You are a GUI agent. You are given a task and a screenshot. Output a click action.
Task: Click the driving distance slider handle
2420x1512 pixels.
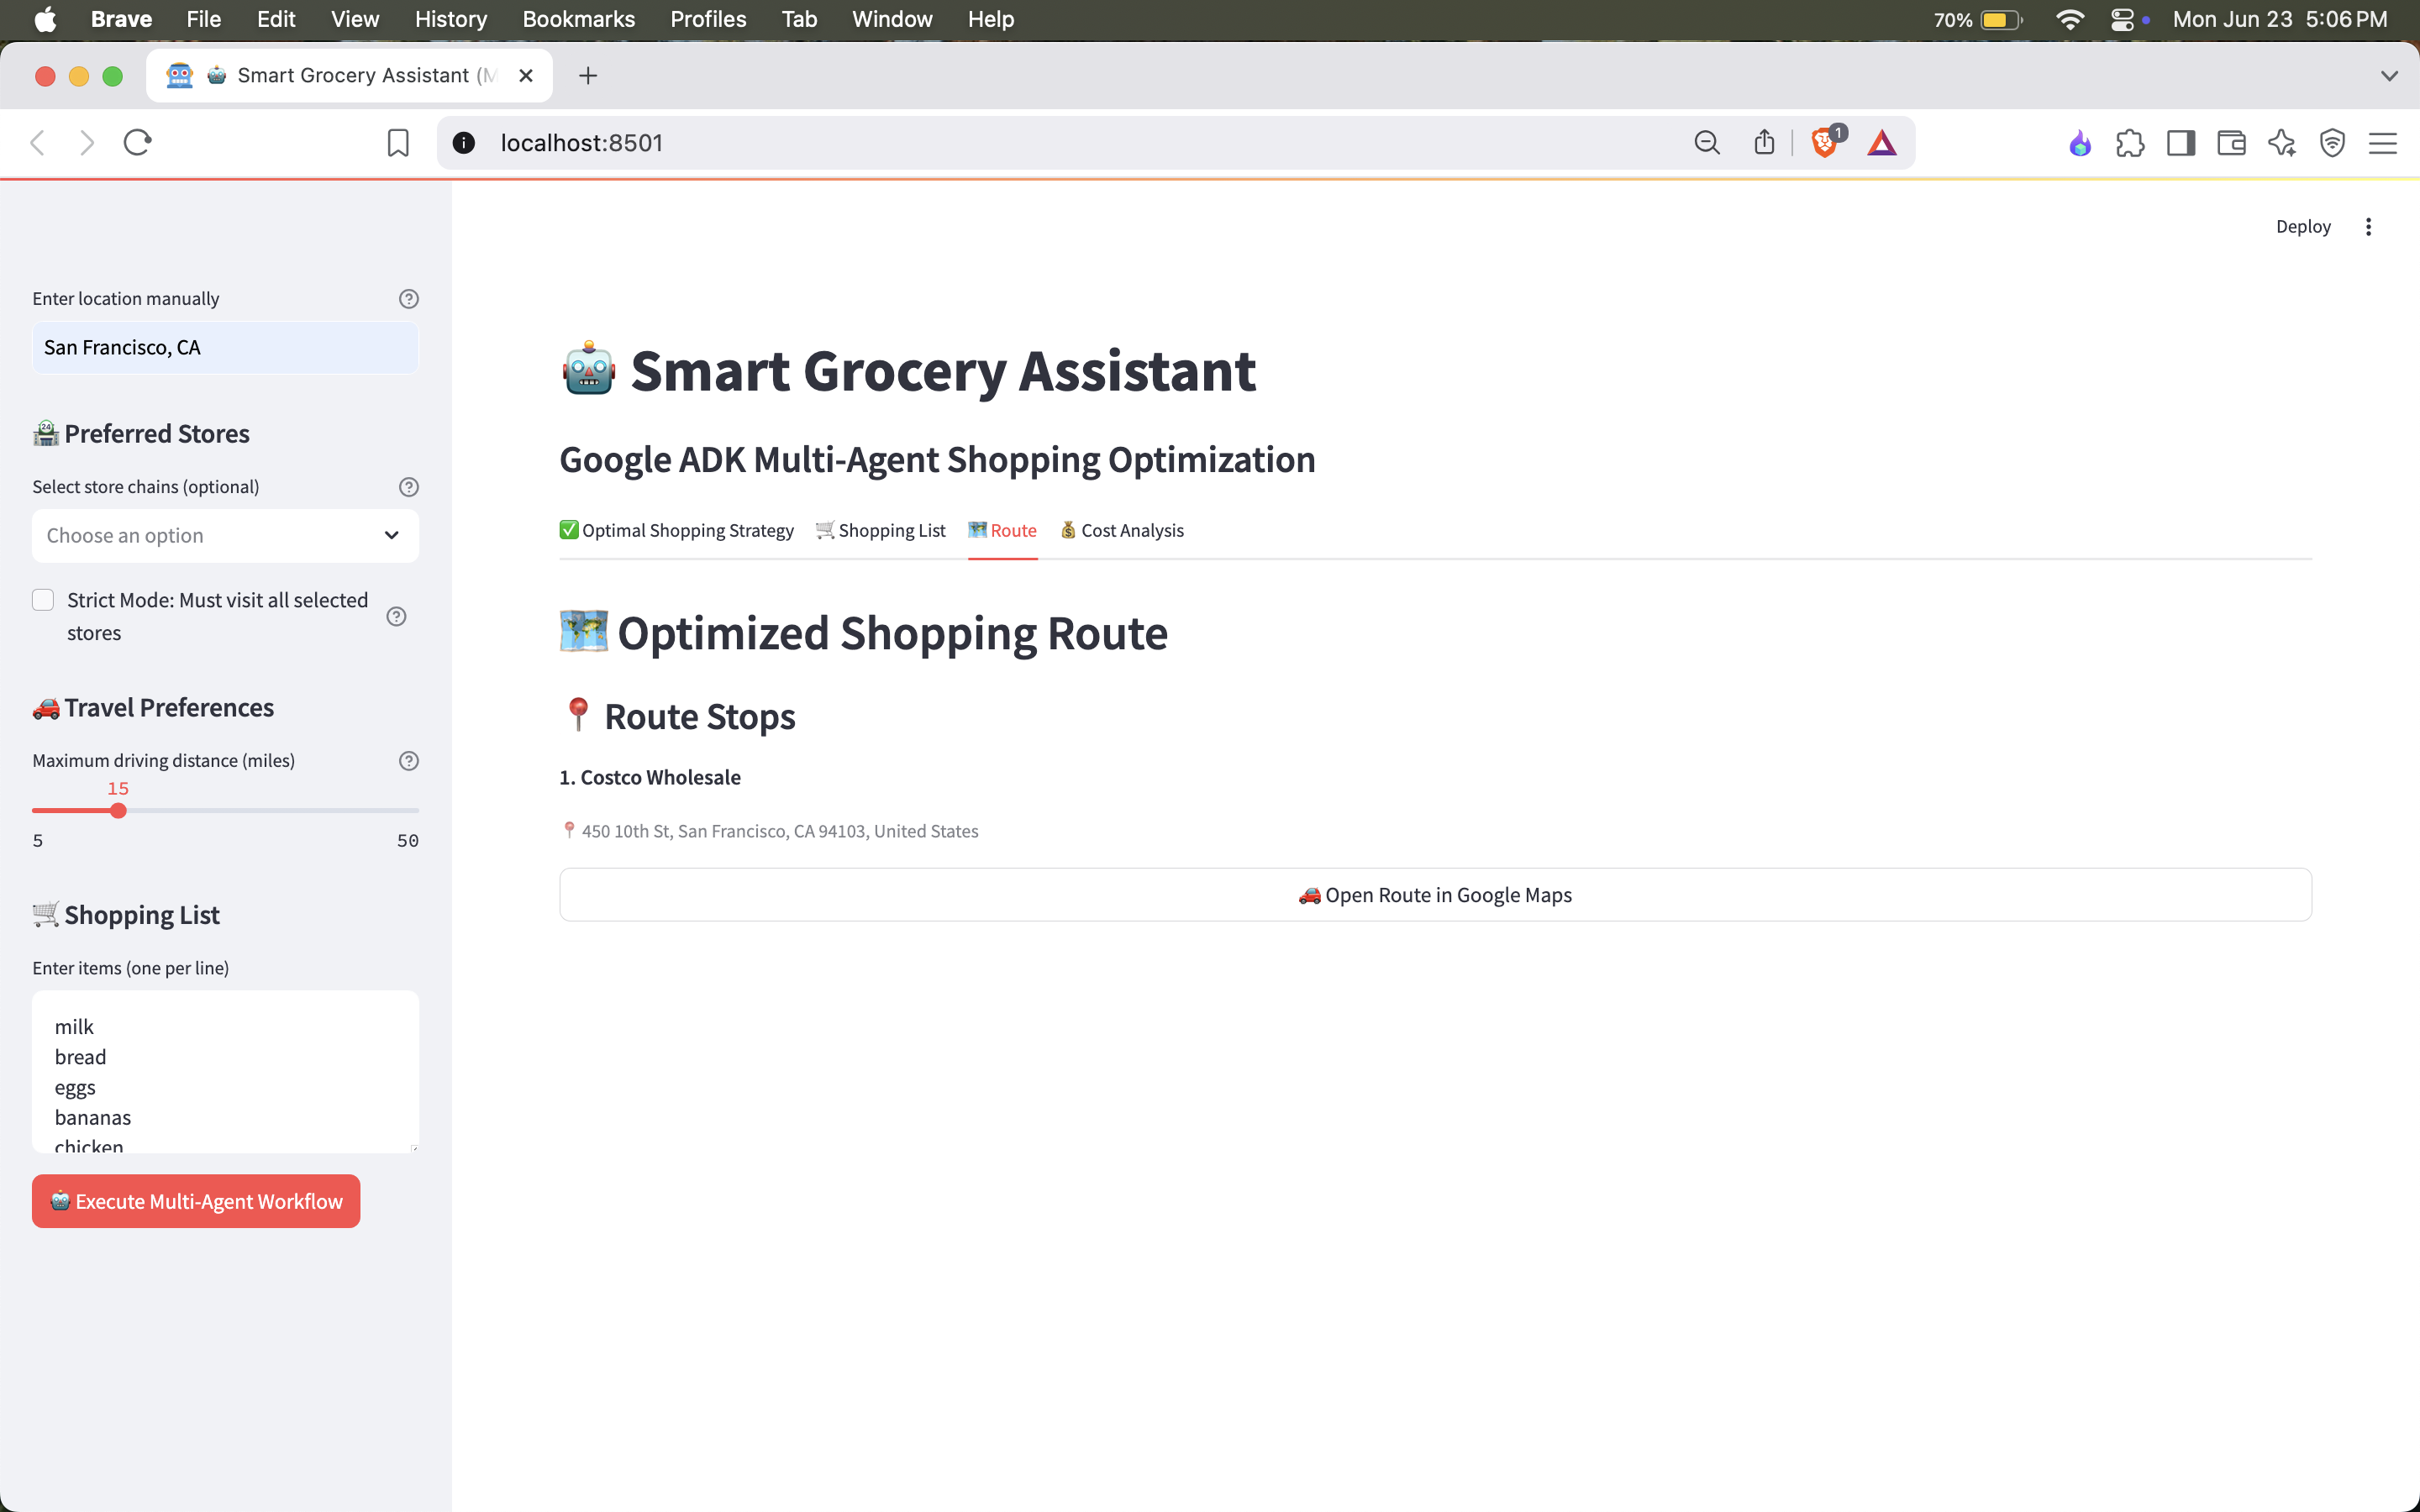[118, 811]
